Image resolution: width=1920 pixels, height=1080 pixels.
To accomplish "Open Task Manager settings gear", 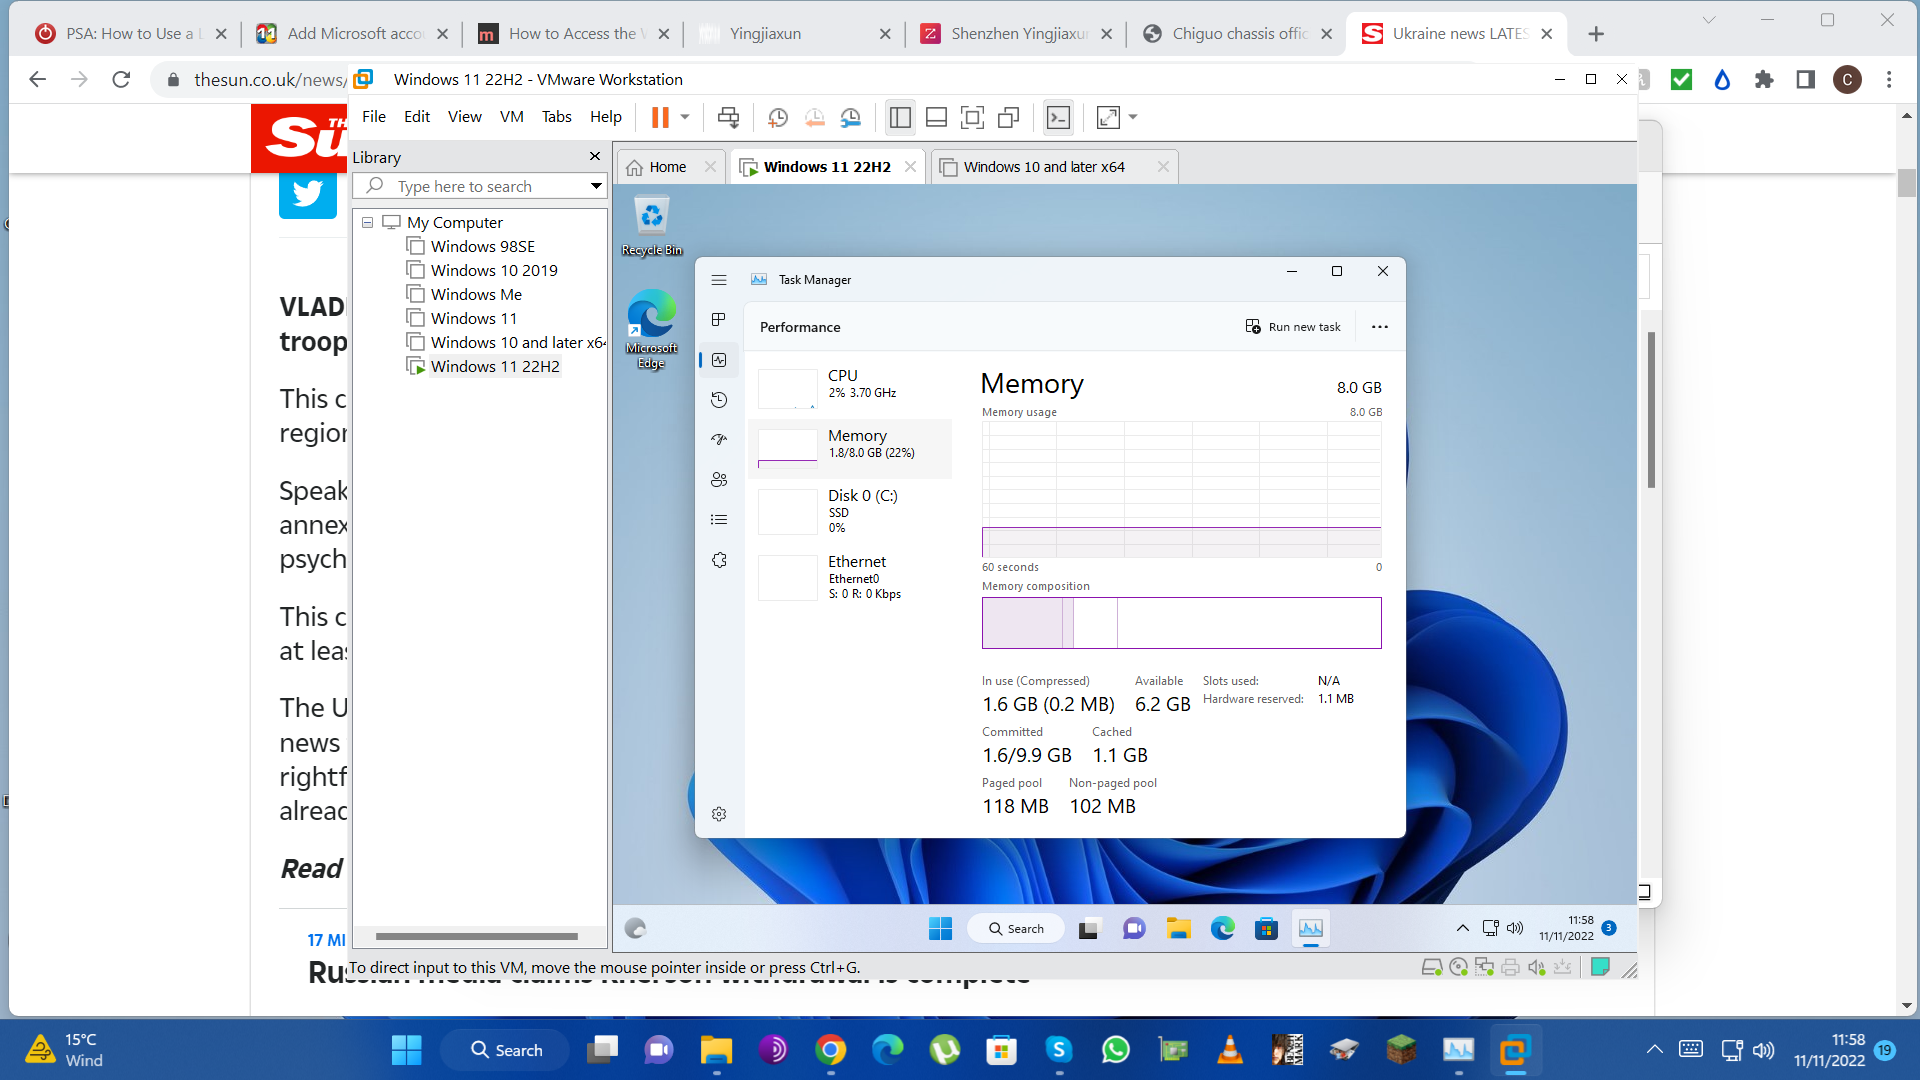I will (x=719, y=814).
